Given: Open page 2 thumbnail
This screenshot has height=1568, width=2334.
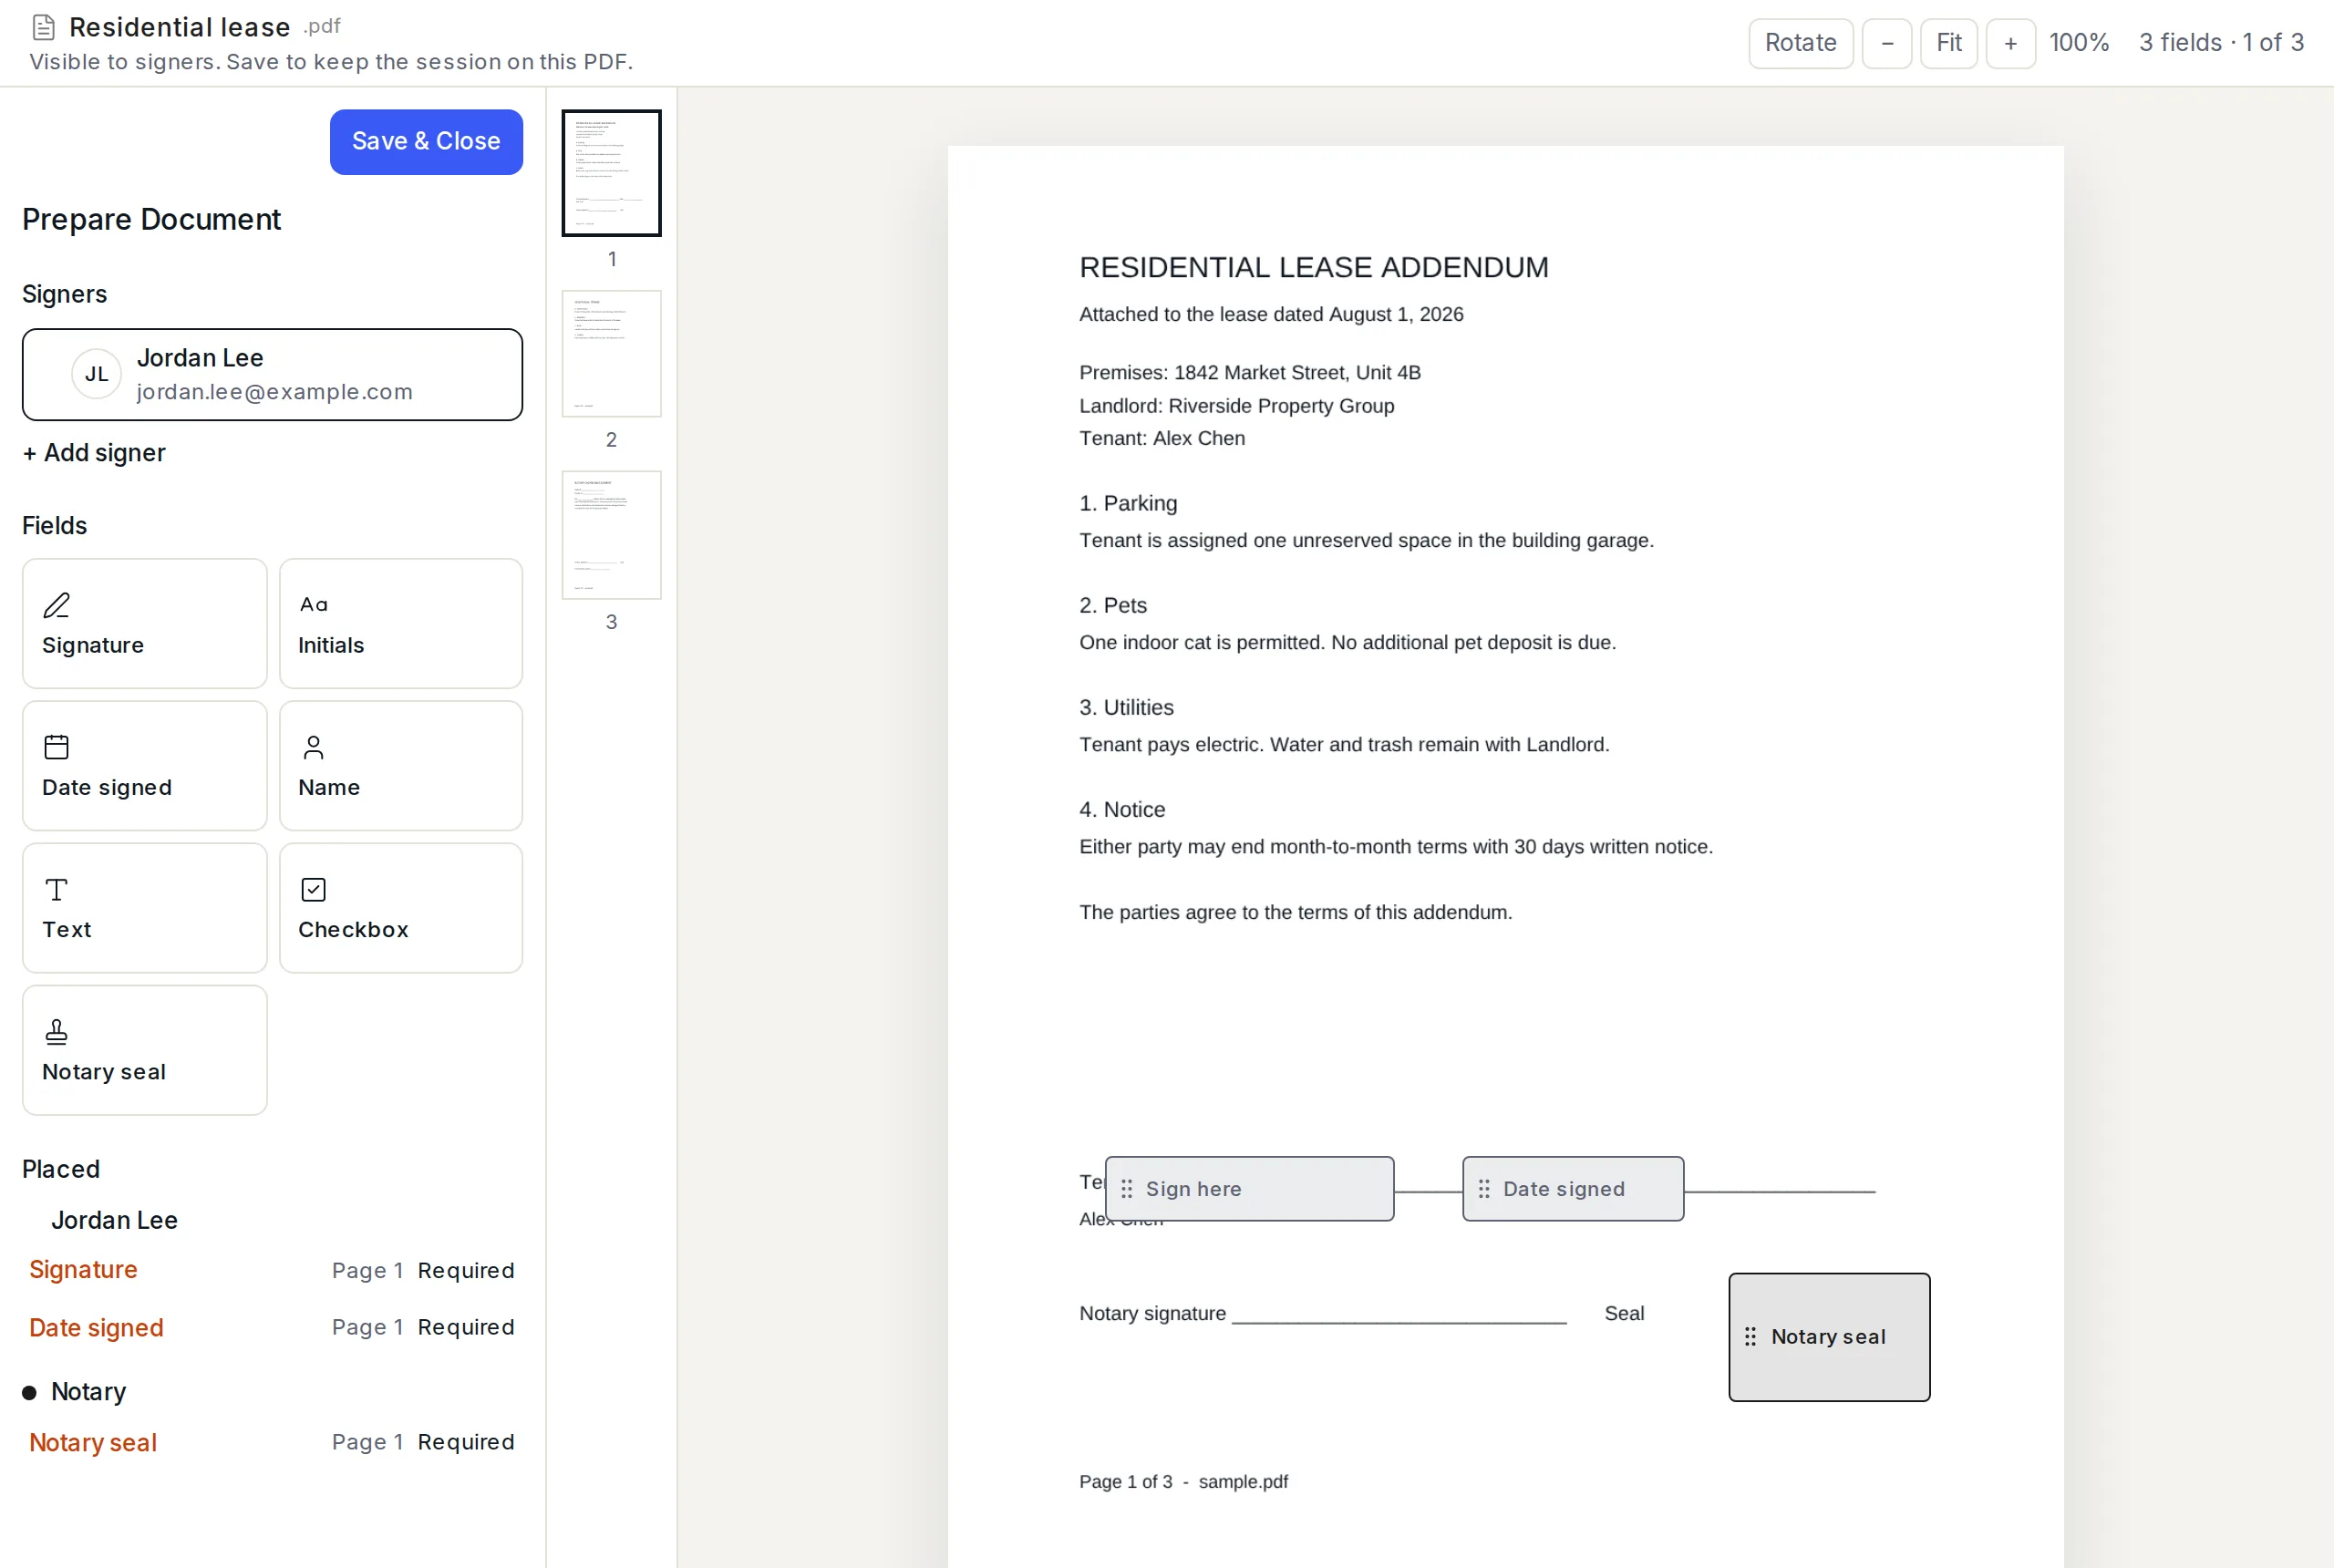Looking at the screenshot, I should click(x=611, y=354).
